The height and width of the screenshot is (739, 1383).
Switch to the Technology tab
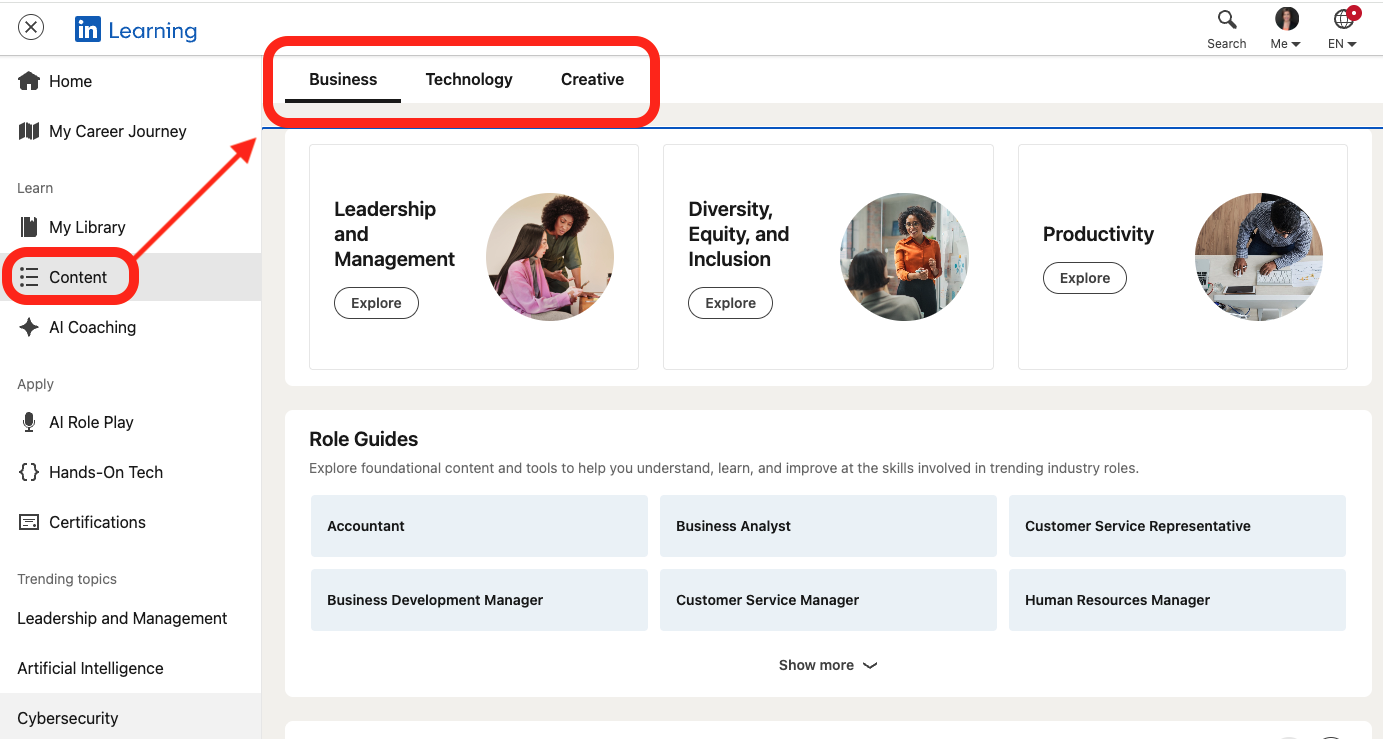[x=469, y=80]
